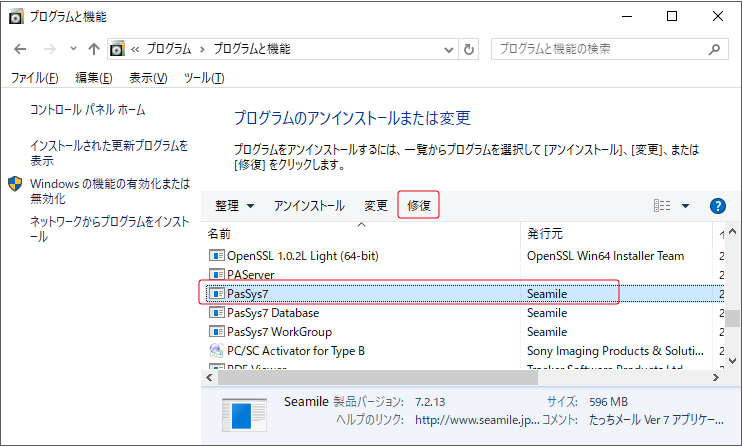Viewport: 742px width, 446px height.
Task: Click the vertical scrollbar down arrow
Action: click(733, 360)
